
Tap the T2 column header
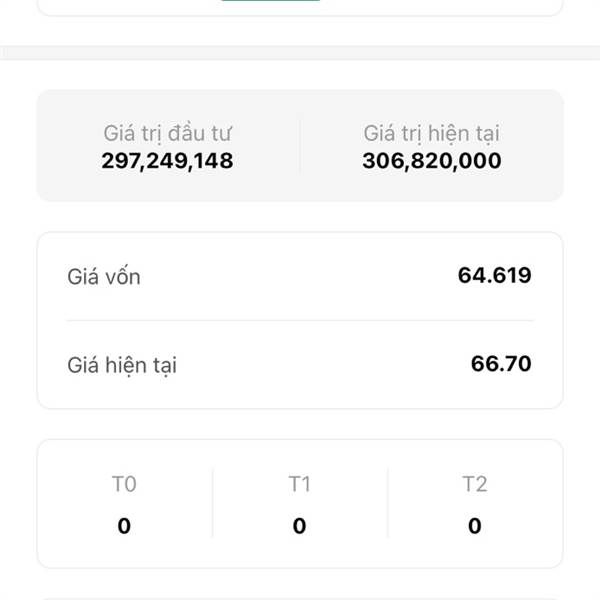click(474, 485)
